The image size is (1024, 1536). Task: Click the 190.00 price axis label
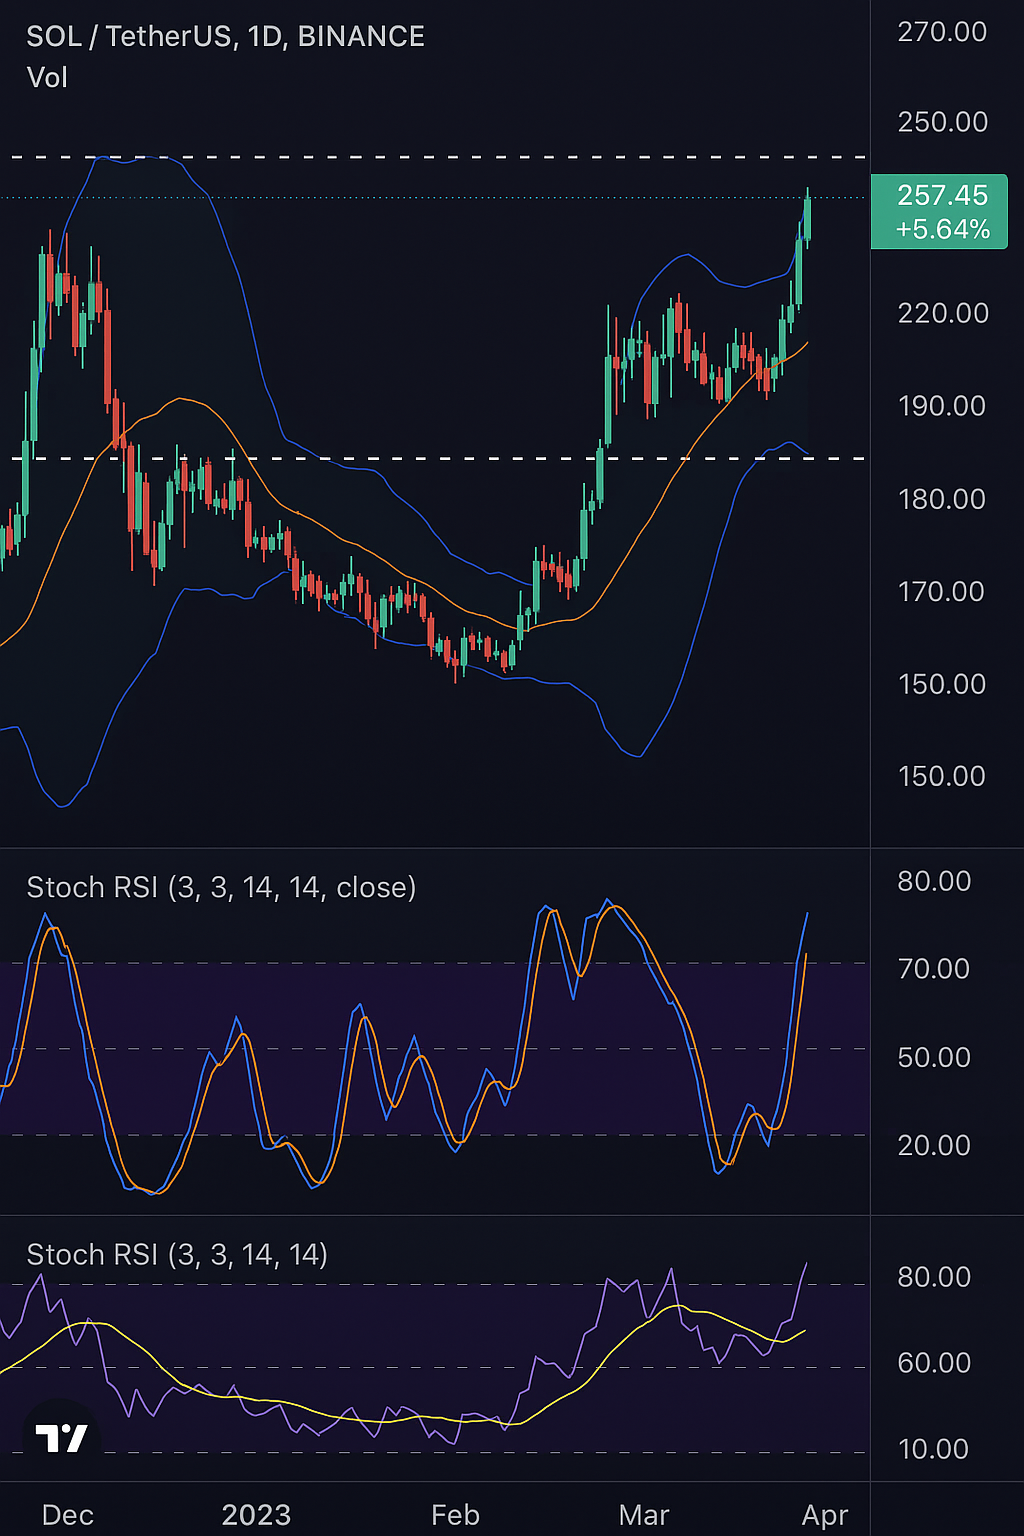coord(942,406)
